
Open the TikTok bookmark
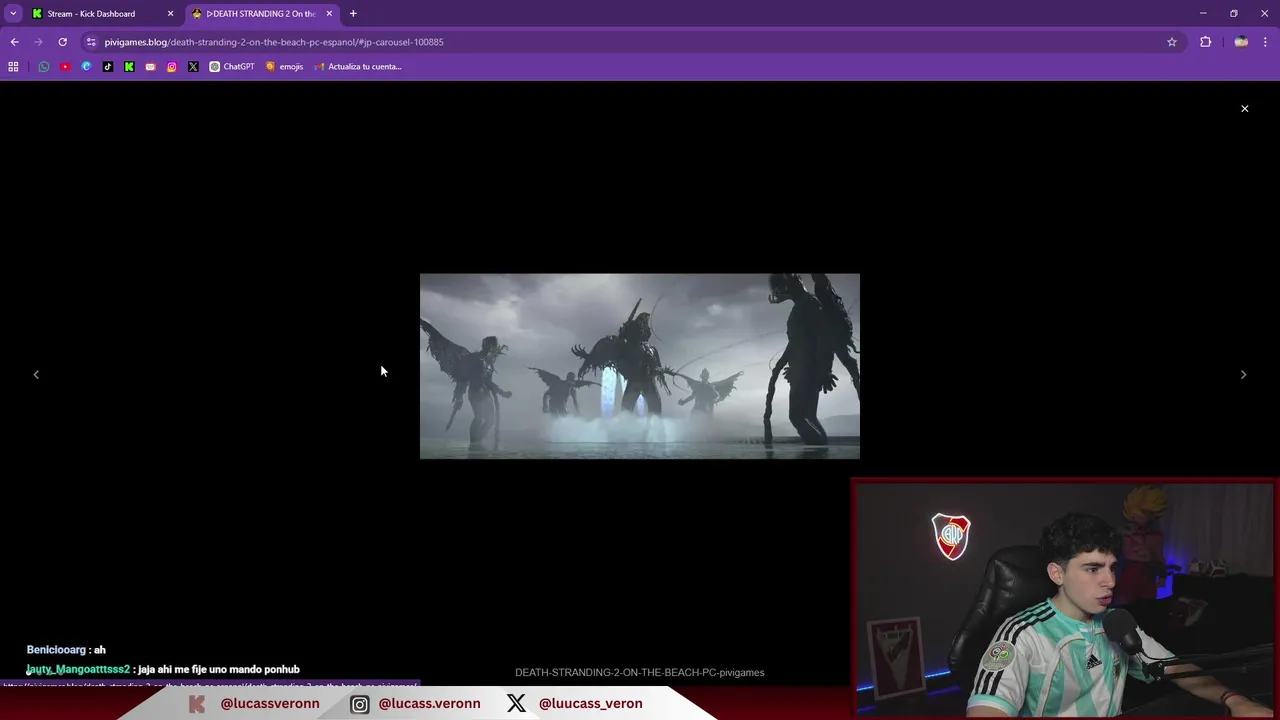(x=108, y=66)
